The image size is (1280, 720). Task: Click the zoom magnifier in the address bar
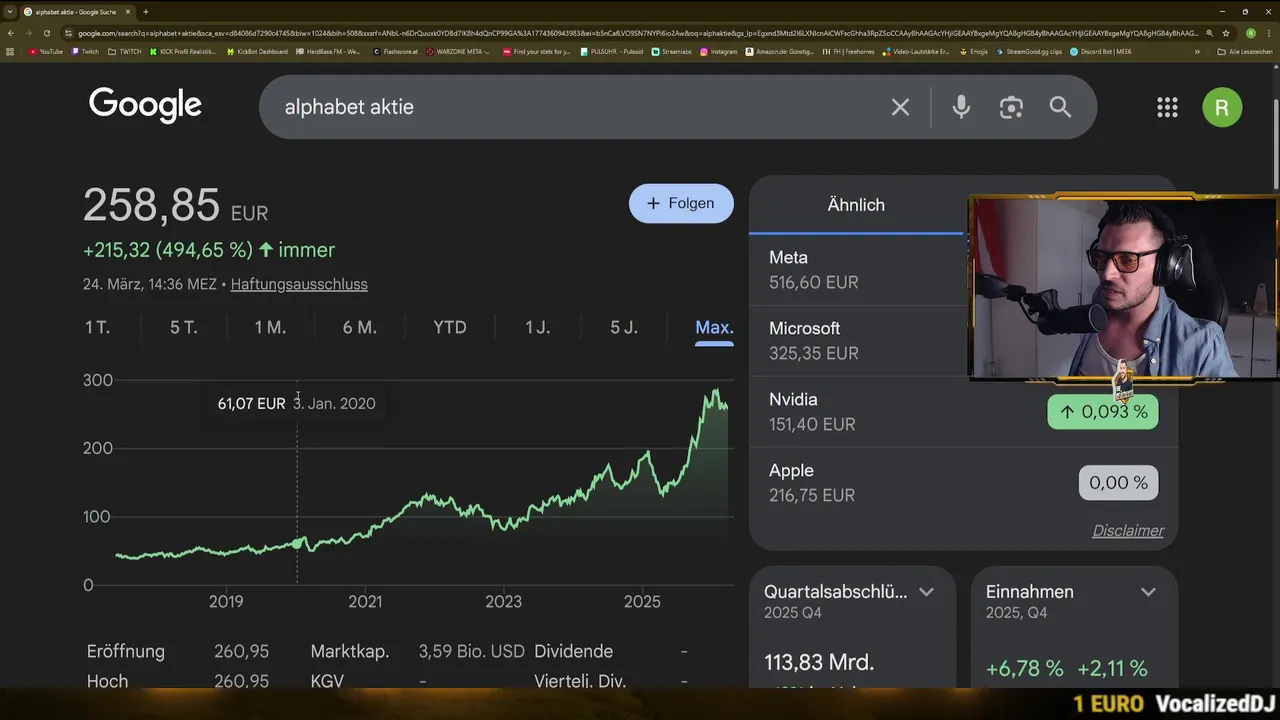[x=1210, y=33]
